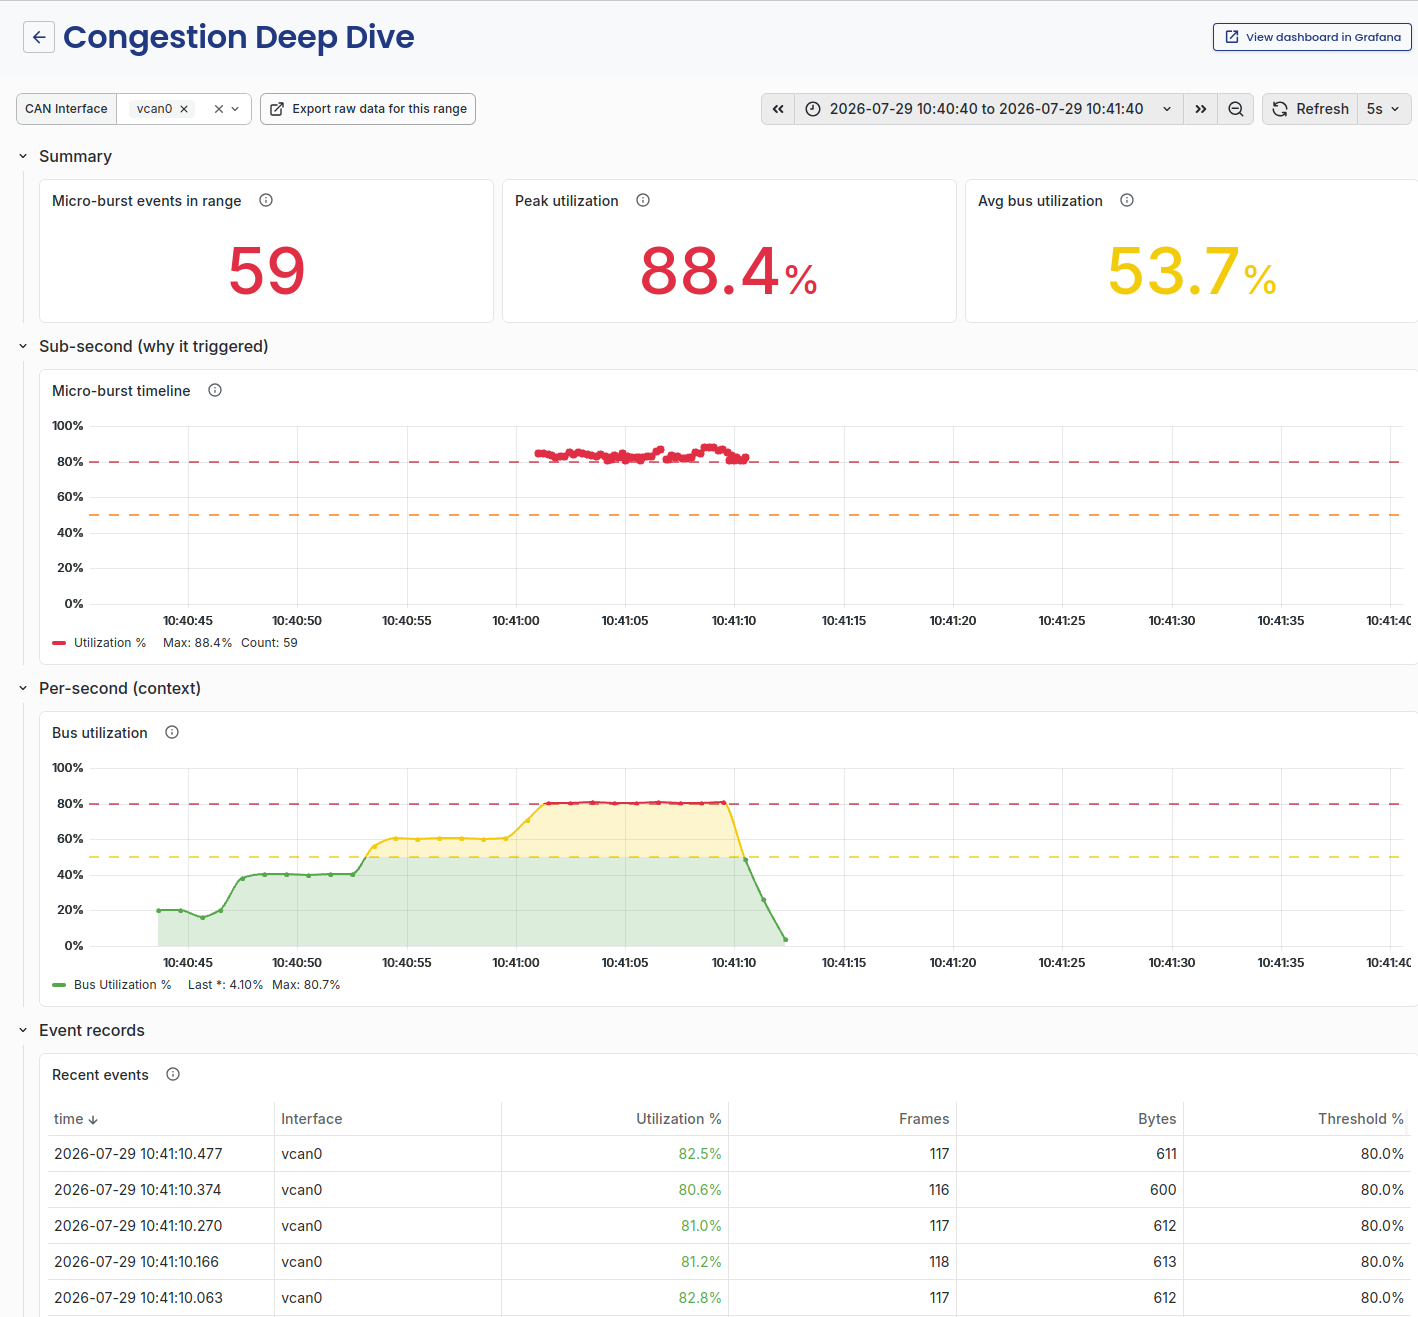Screen dimensions: 1418x1317
Task: Open the 5s refresh interval dropdown
Action: tap(1384, 109)
